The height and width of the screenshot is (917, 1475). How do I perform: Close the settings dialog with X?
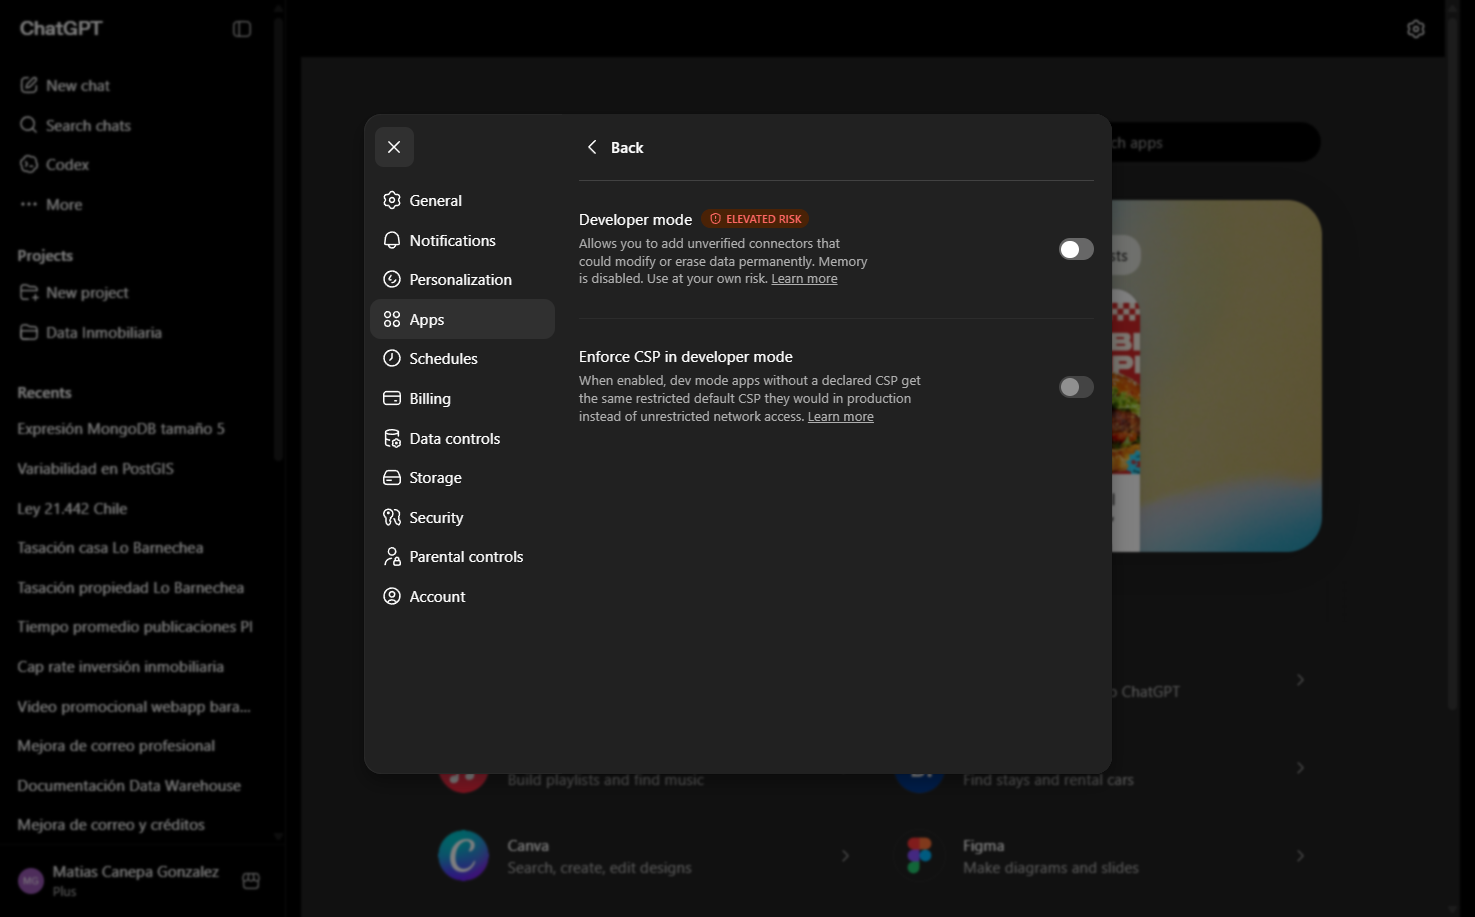(394, 147)
